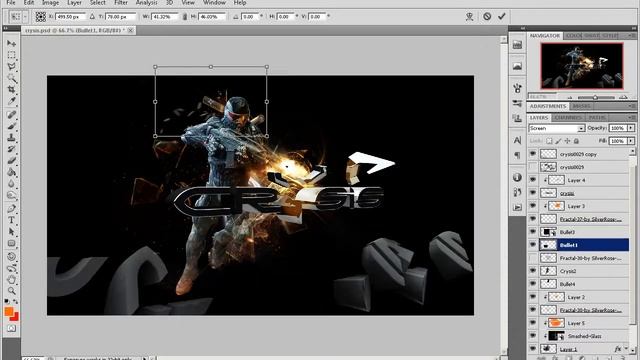The width and height of the screenshot is (640, 360).
Task: Select the Paint Bucket tool
Action: (x=11, y=172)
